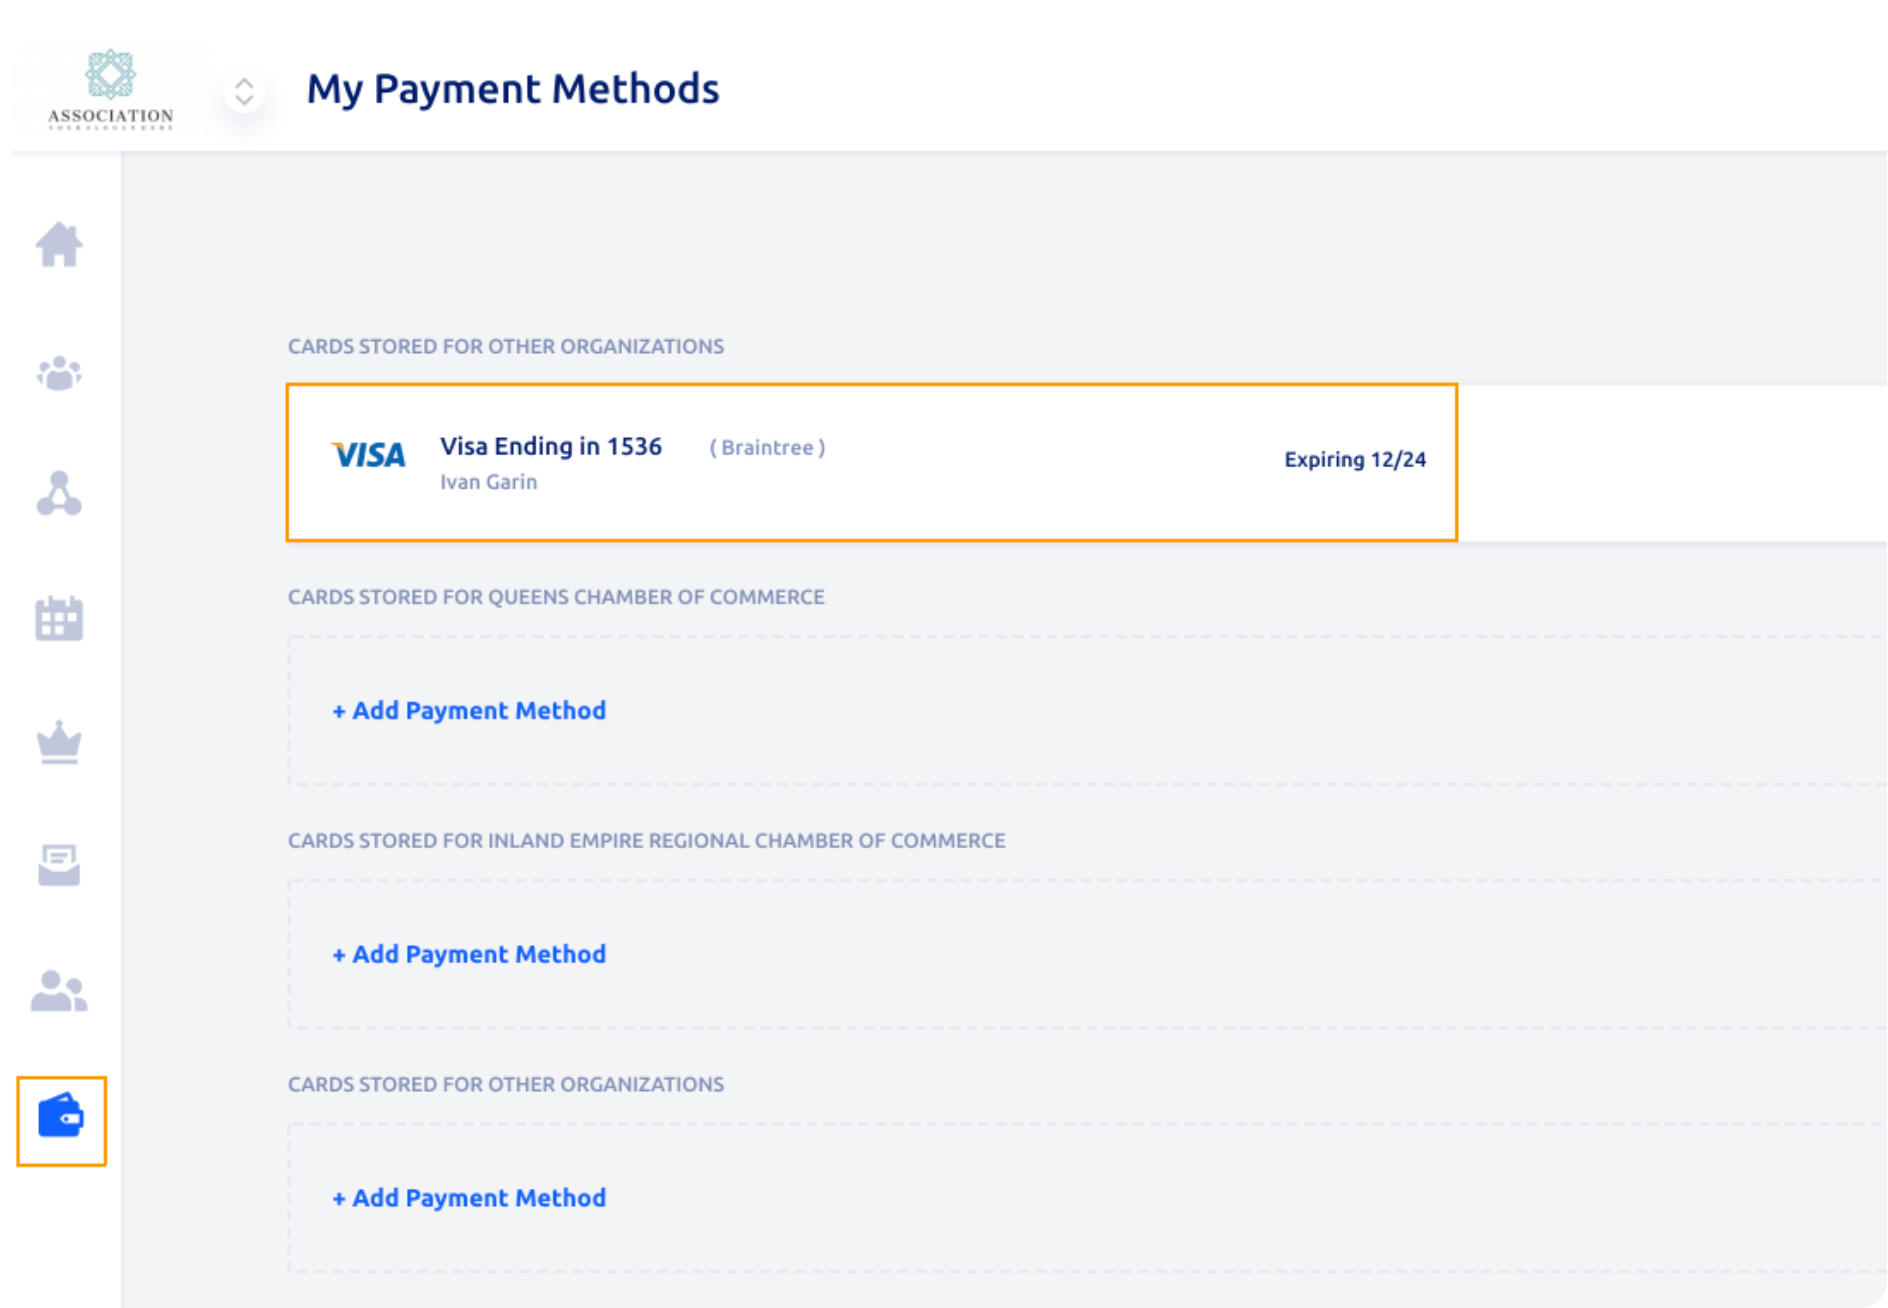Open the Home icon in sidebar

(x=59, y=245)
